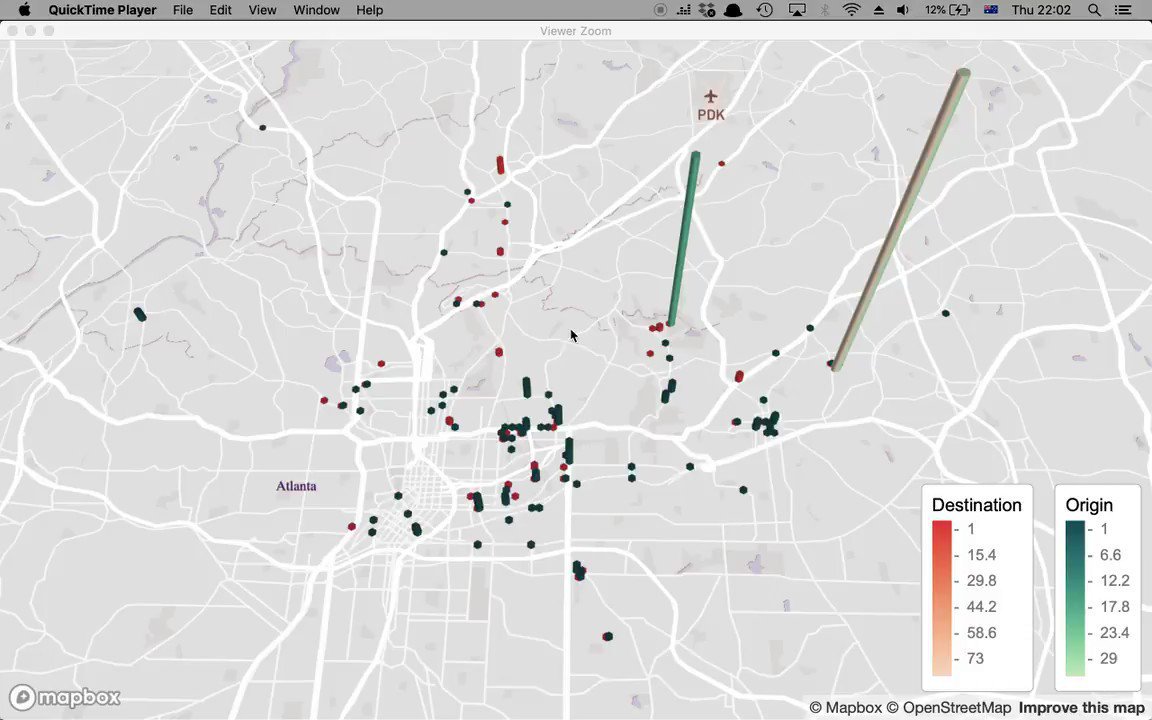The height and width of the screenshot is (720, 1152).
Task: Open the Help menu
Action: 369,10
